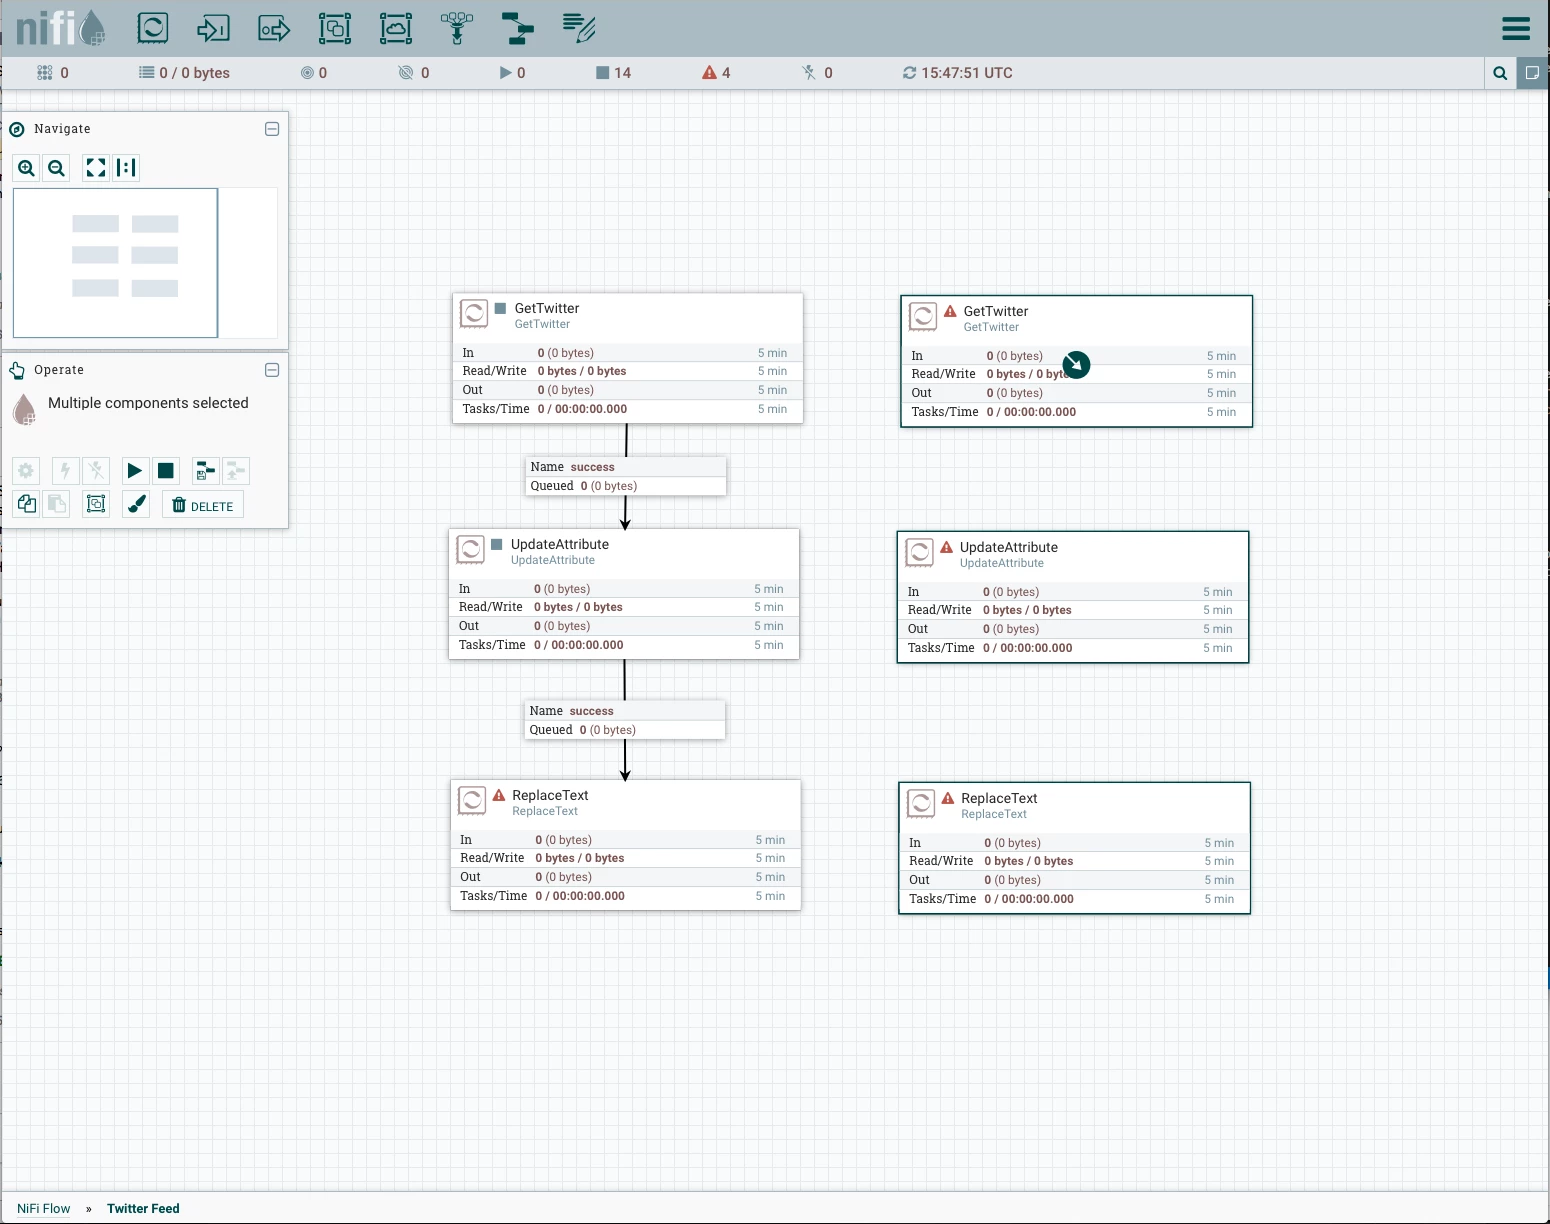The height and width of the screenshot is (1224, 1550).
Task: Select the UpdateAttribute processor showing a warning
Action: [x=1073, y=597]
